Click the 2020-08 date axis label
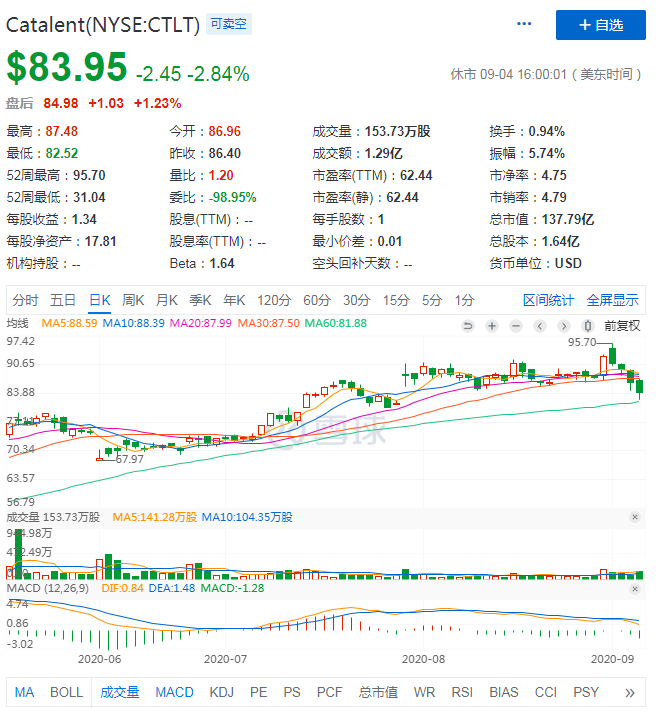 point(423,659)
